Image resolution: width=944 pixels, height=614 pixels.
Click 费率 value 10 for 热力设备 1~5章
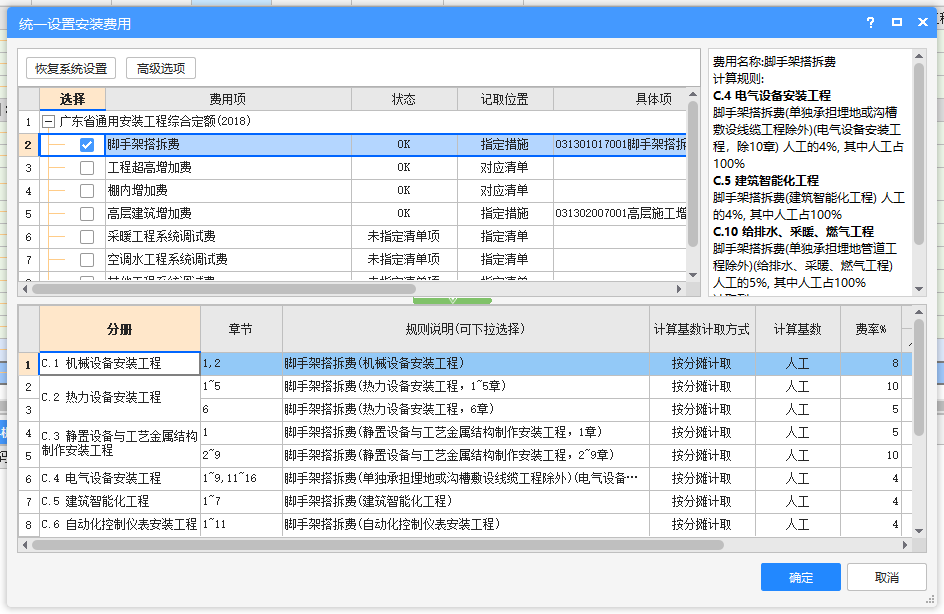point(871,386)
